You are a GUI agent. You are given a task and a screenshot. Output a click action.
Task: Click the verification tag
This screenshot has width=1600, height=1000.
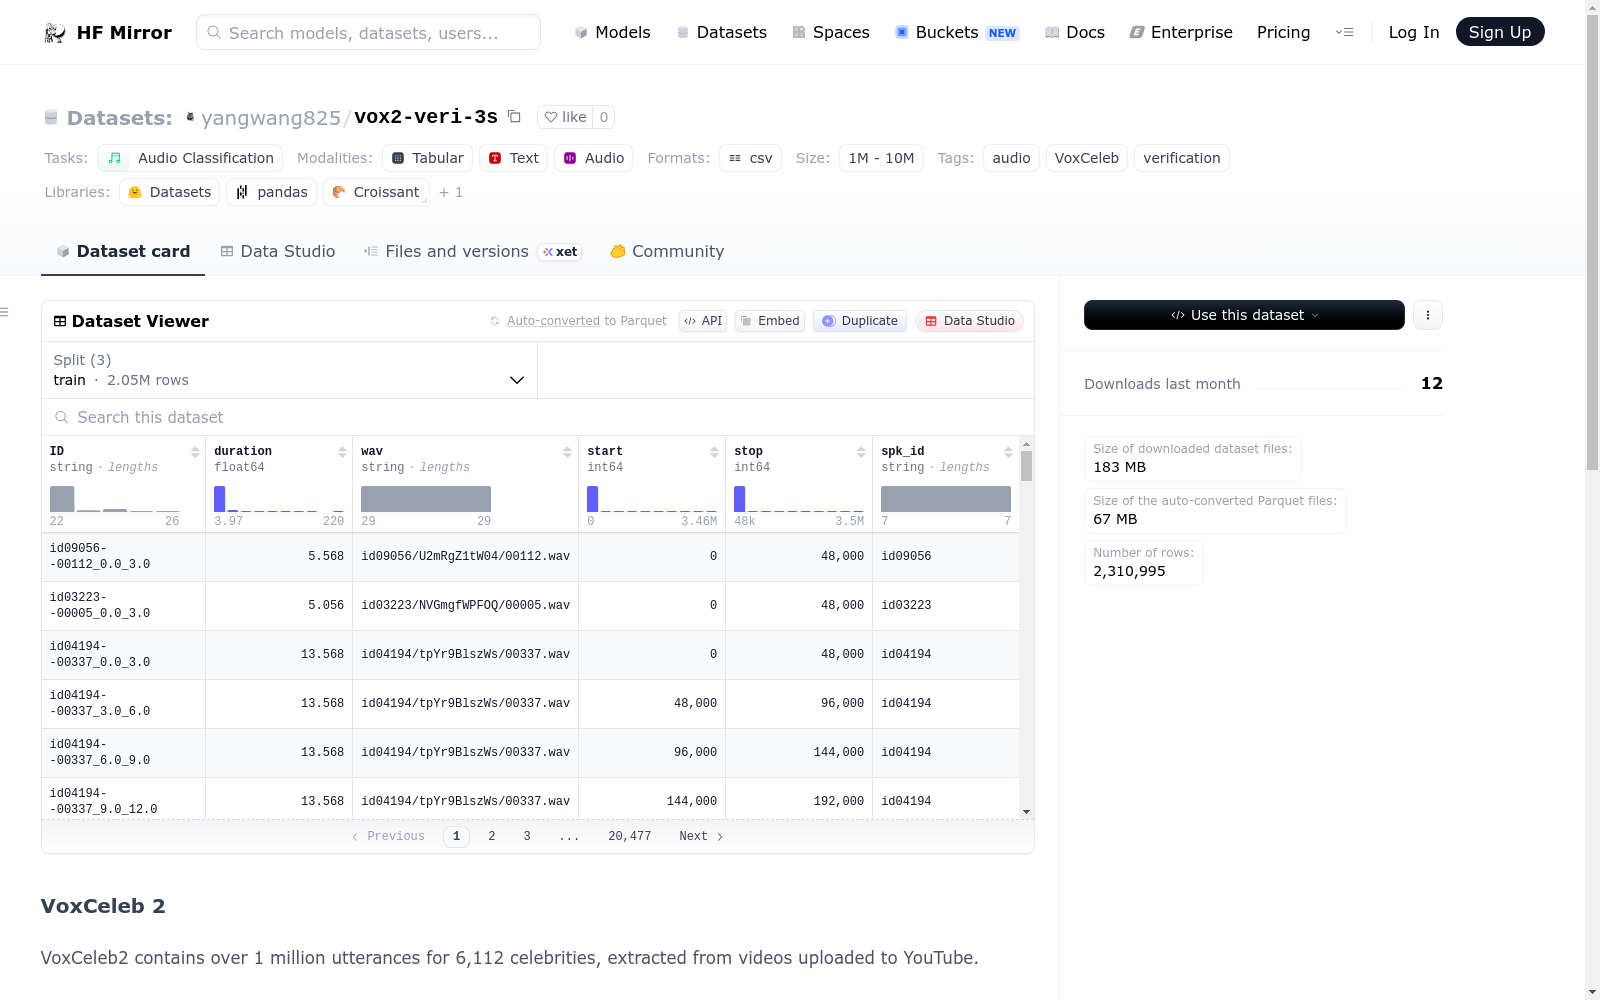pyautogui.click(x=1182, y=158)
